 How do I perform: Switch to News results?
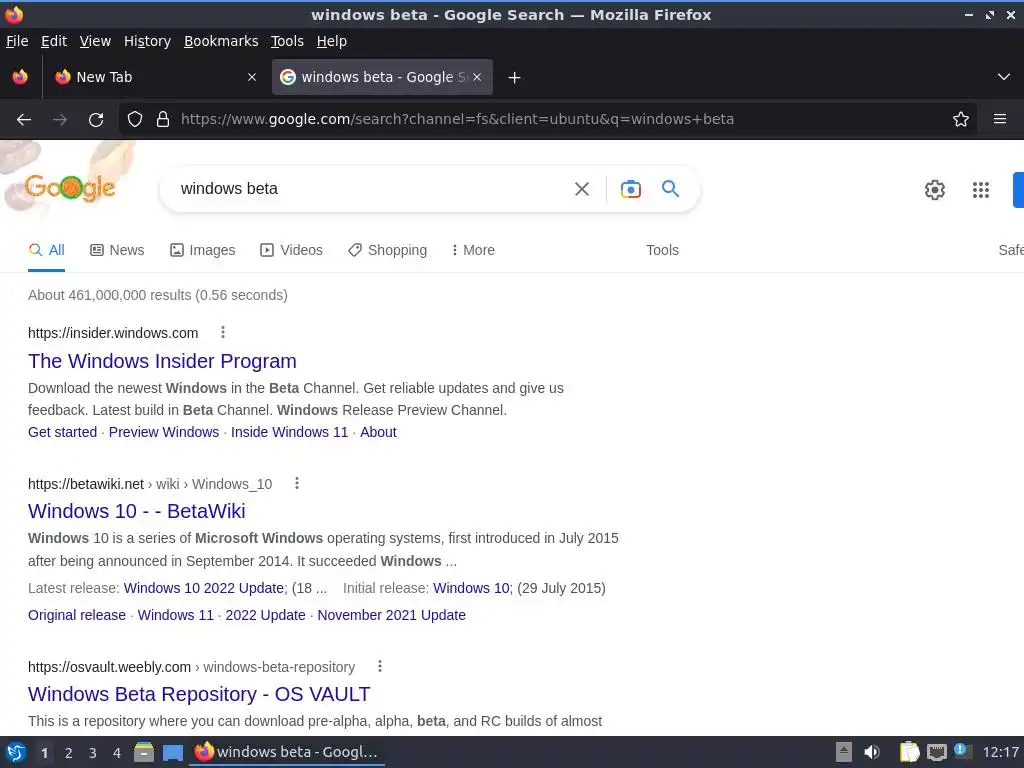coord(117,250)
